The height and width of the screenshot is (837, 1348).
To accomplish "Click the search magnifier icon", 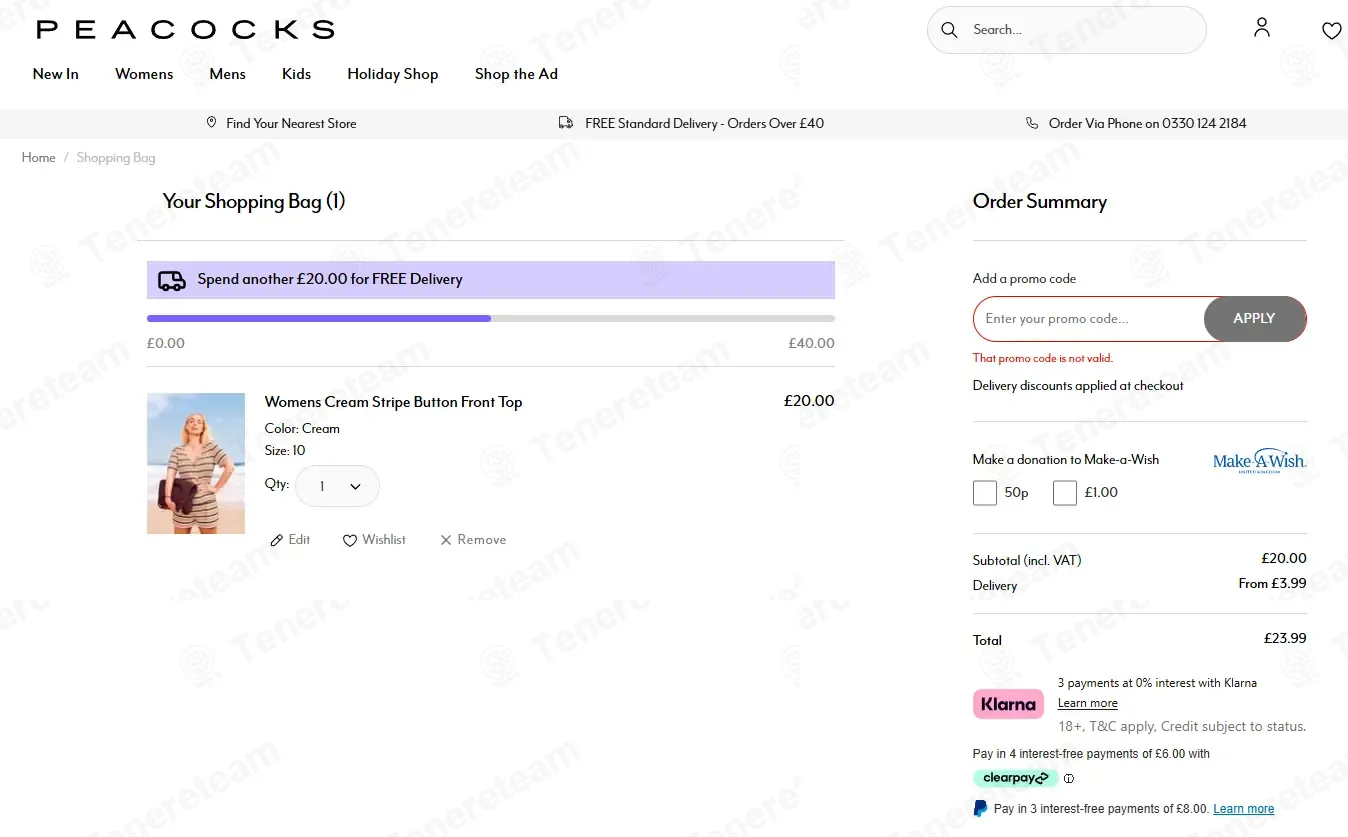I will 949,30.
